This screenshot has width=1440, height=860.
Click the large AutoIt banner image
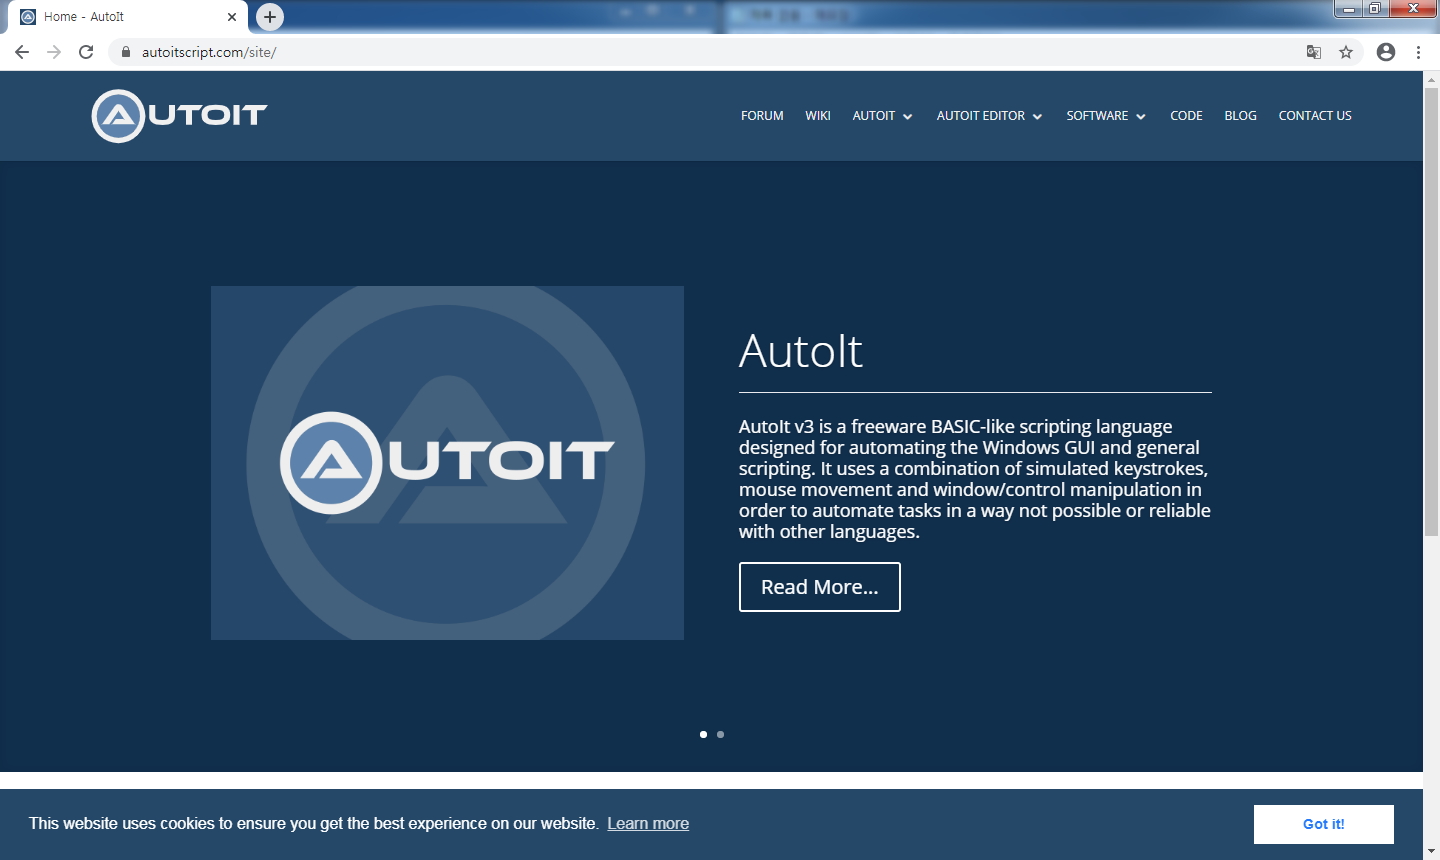[x=447, y=463]
